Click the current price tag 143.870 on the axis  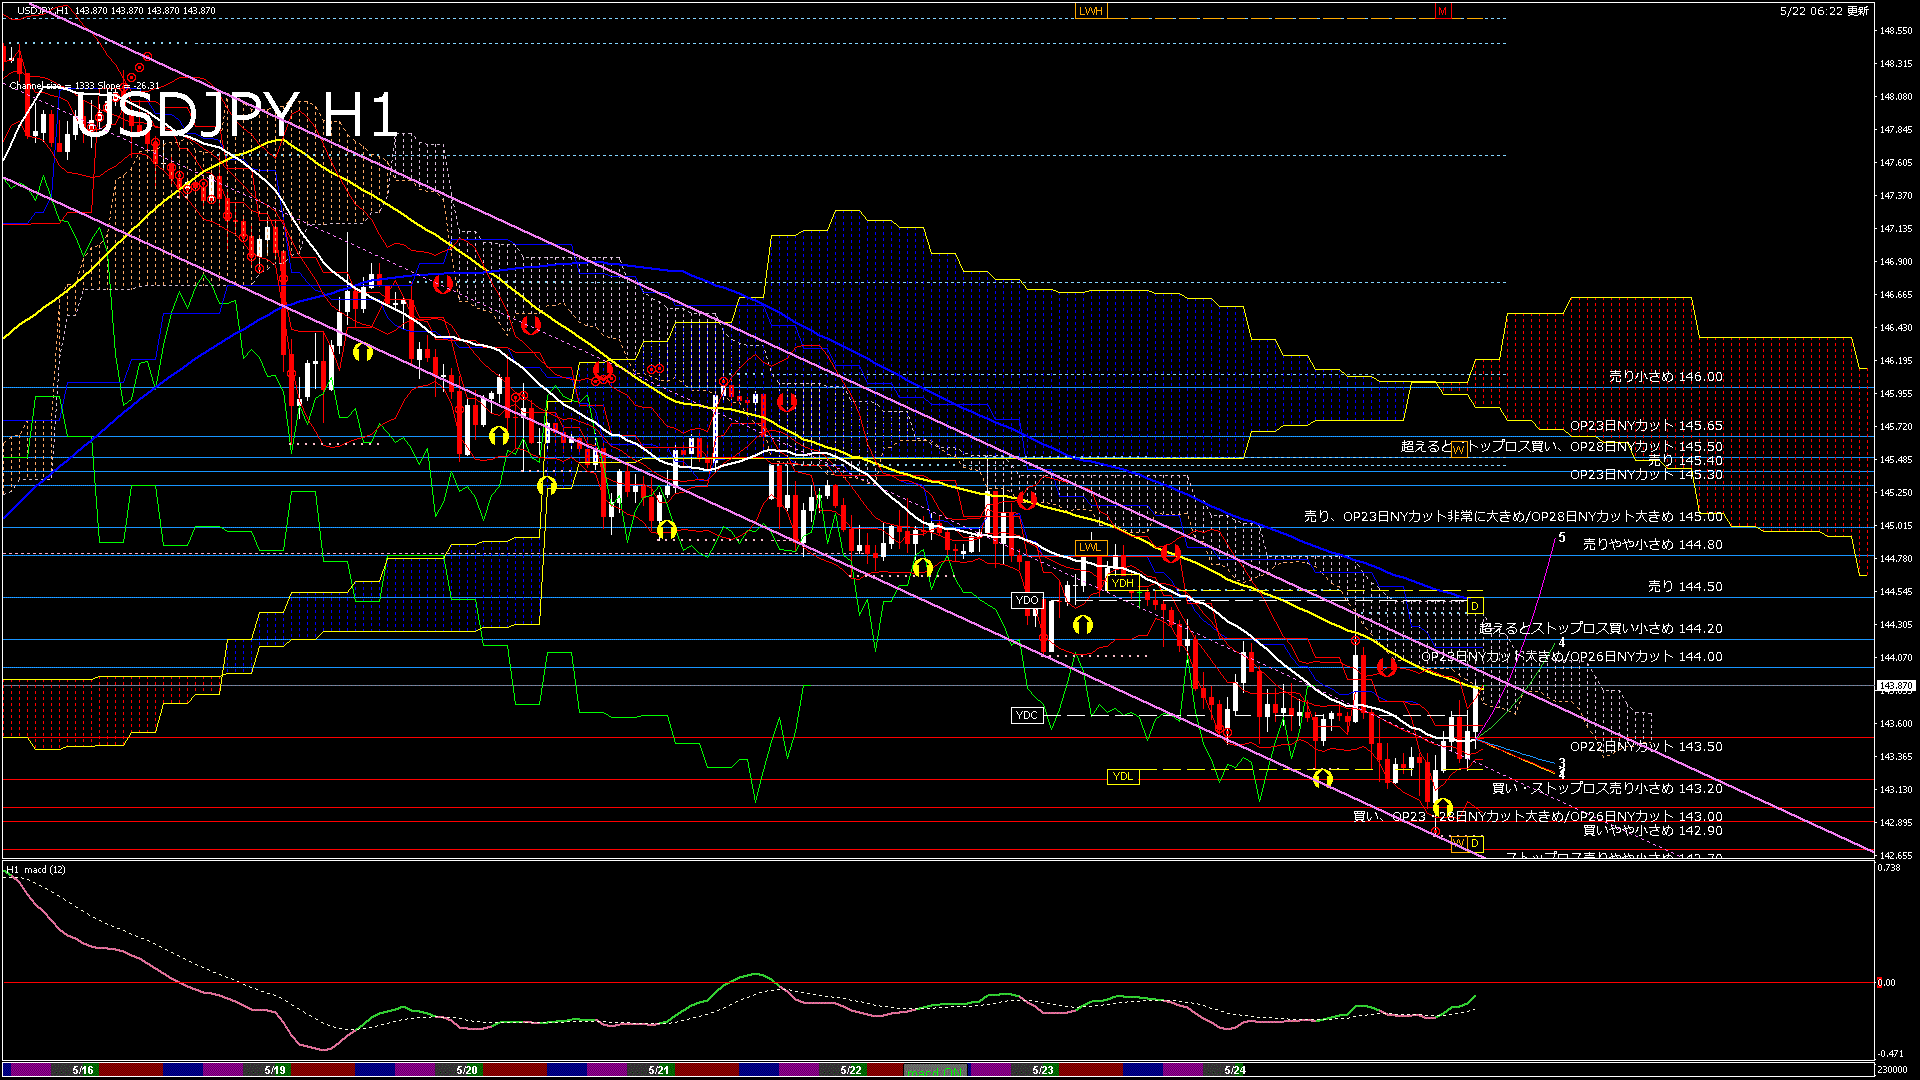[x=1896, y=686]
